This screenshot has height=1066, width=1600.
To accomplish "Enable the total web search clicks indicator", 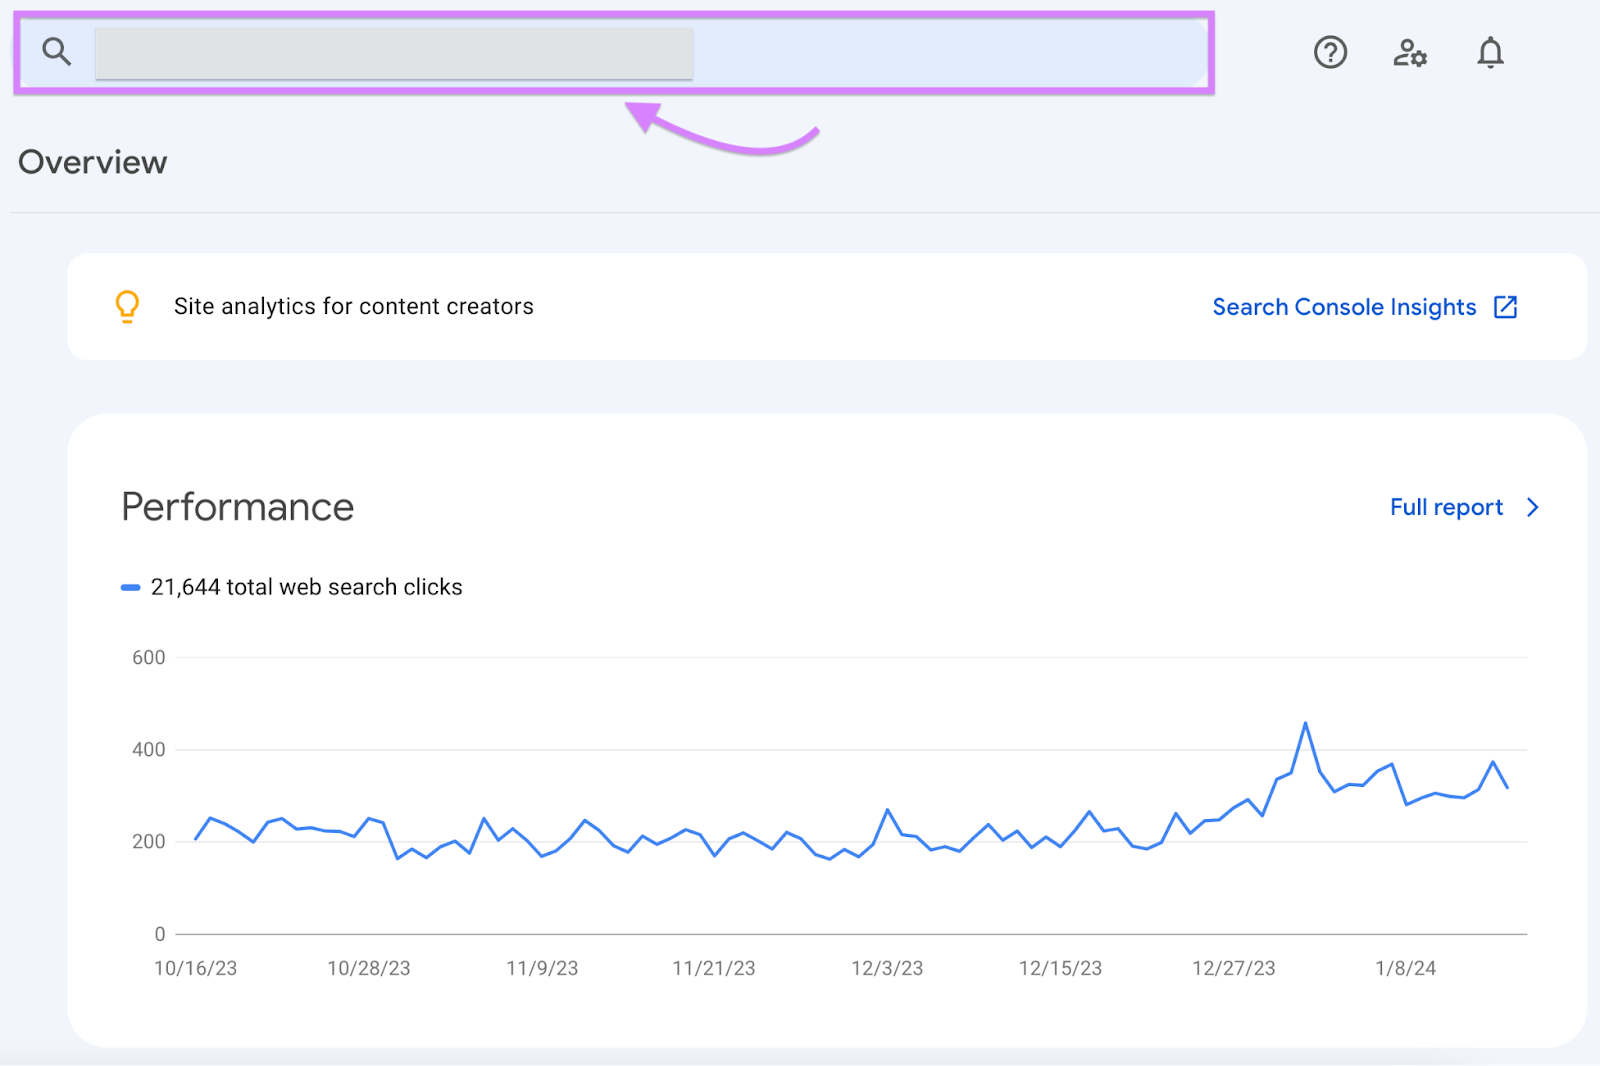I will click(x=305, y=587).
